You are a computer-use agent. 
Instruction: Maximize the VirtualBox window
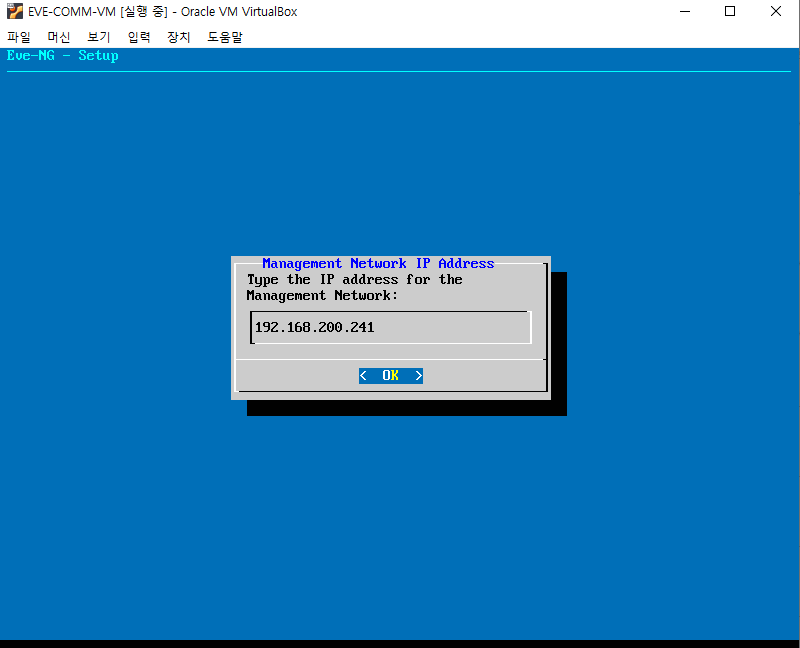[x=730, y=11]
